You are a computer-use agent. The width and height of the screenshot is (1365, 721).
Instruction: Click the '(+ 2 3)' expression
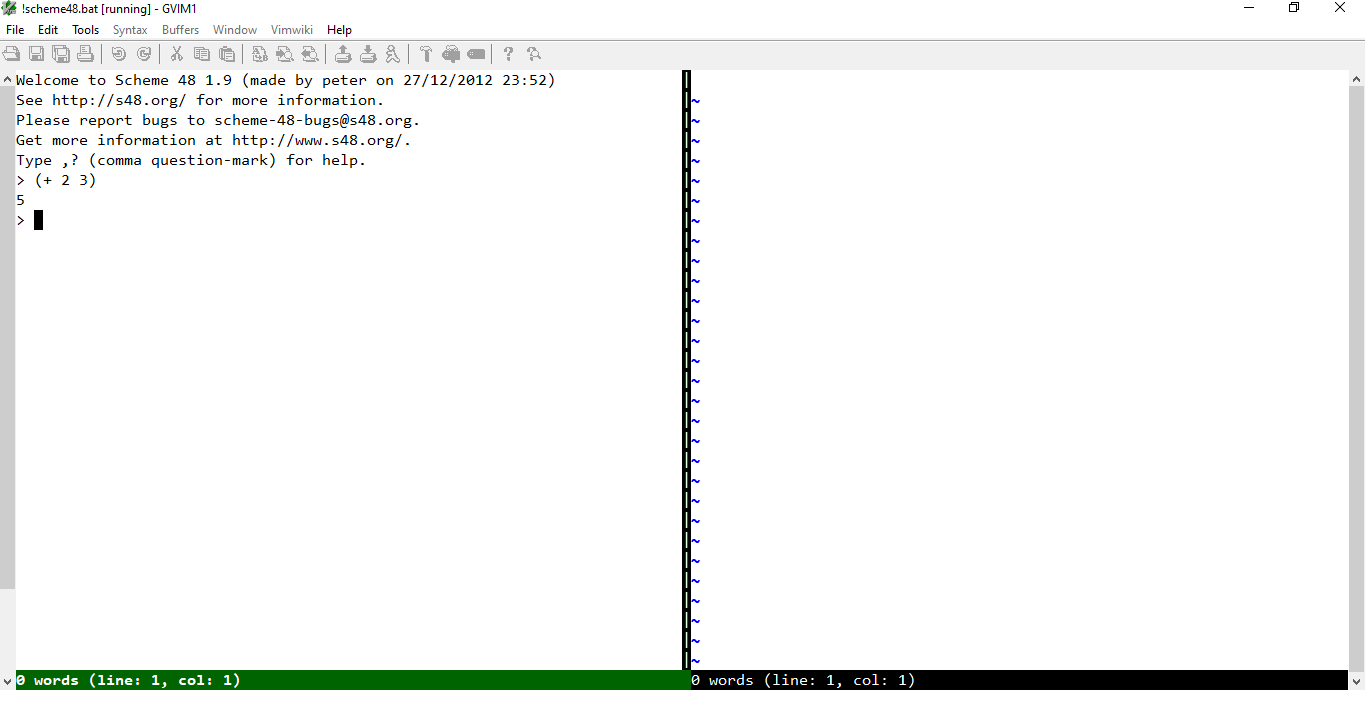coord(65,180)
